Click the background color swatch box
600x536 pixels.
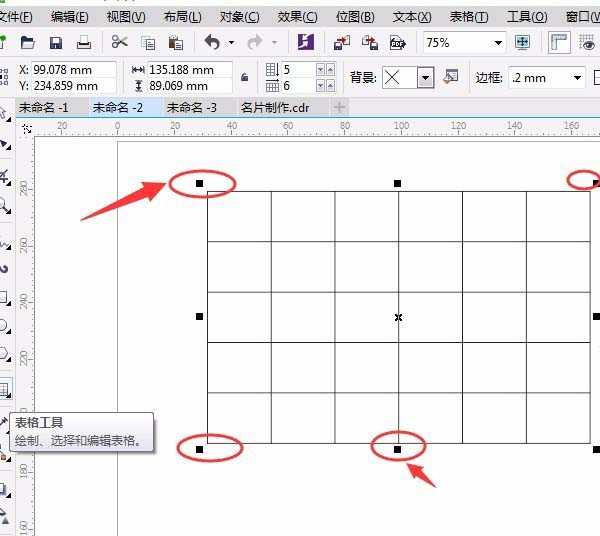(397, 78)
